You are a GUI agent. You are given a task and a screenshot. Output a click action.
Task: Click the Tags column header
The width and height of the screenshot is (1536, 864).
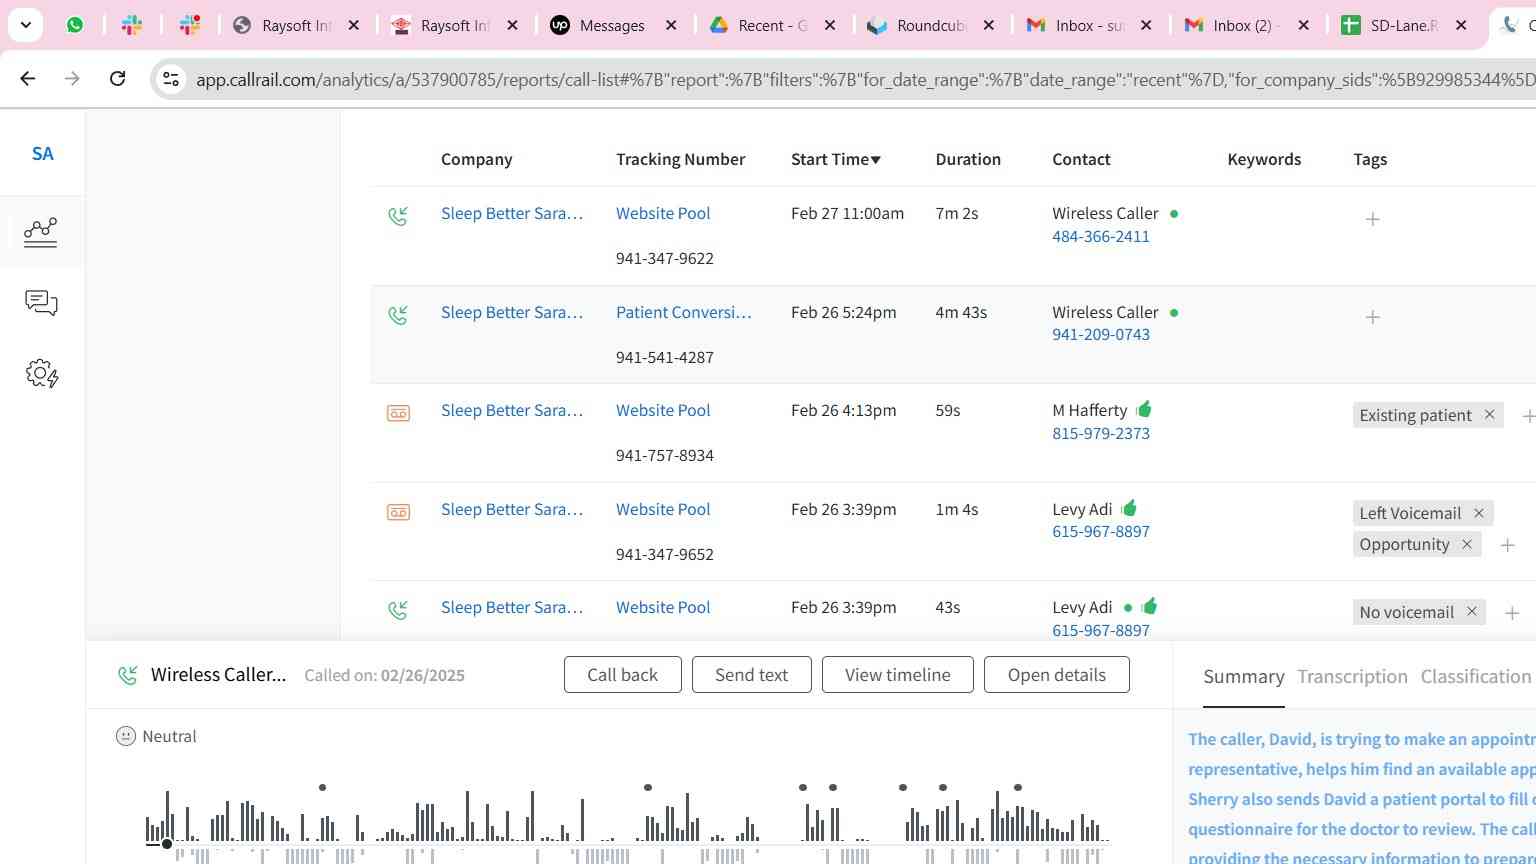1369,159
